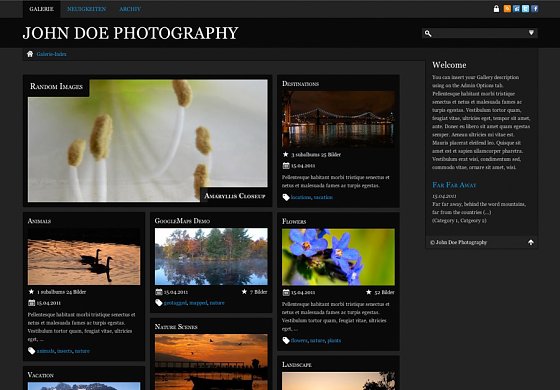Click the back-to-top arrow in sidebar footer

point(531,242)
